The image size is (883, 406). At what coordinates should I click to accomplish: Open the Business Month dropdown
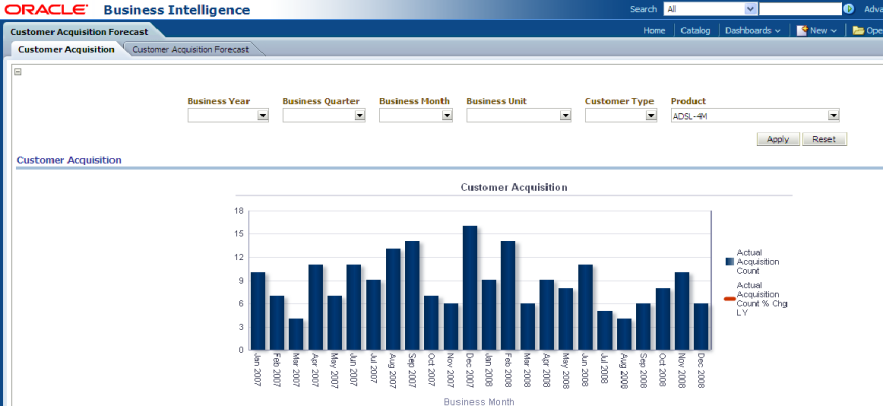(447, 115)
